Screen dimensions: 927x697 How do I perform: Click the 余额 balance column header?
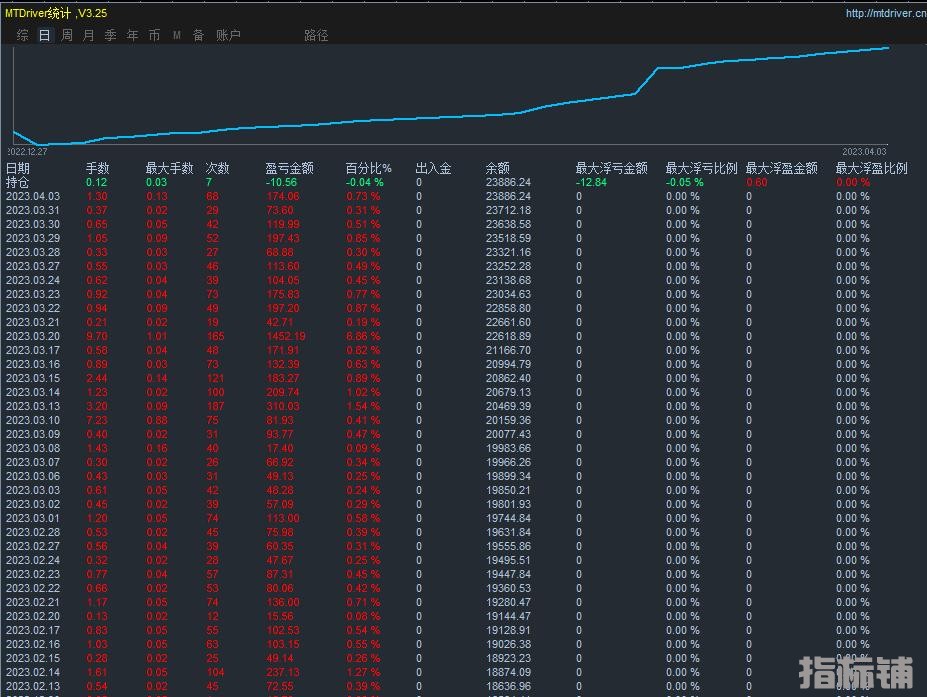coord(497,169)
